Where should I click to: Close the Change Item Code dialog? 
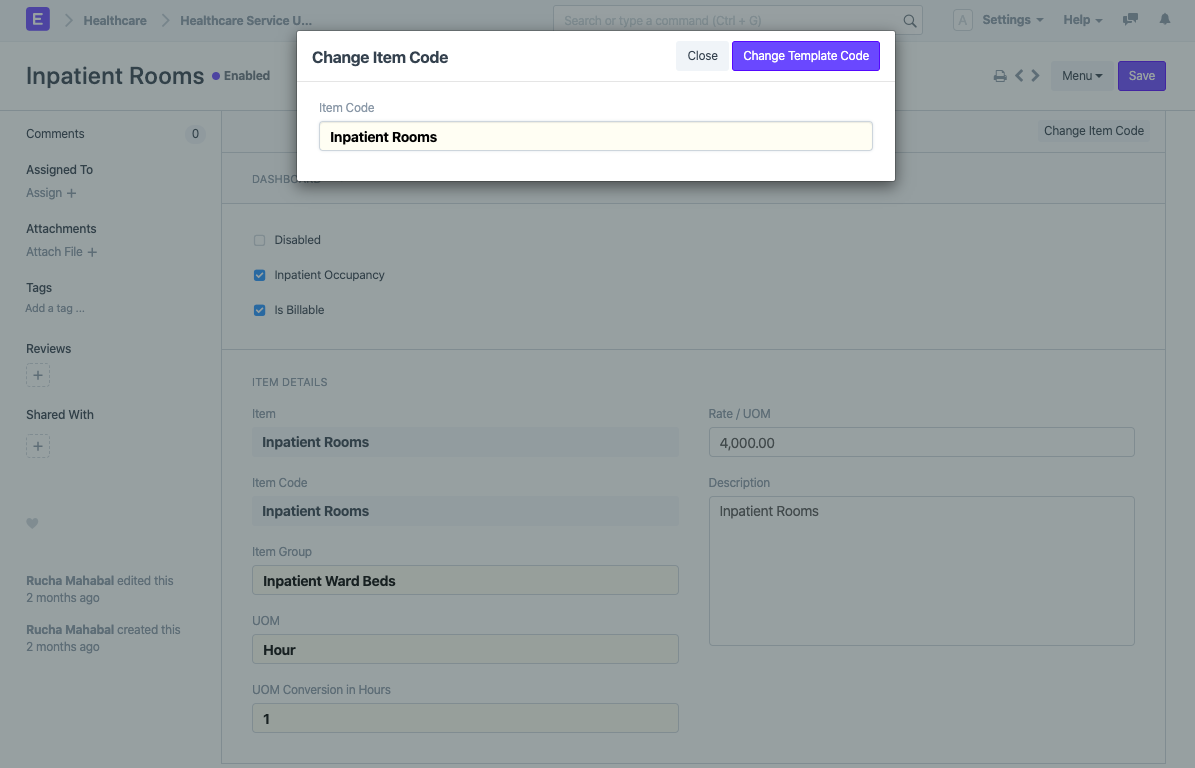702,56
